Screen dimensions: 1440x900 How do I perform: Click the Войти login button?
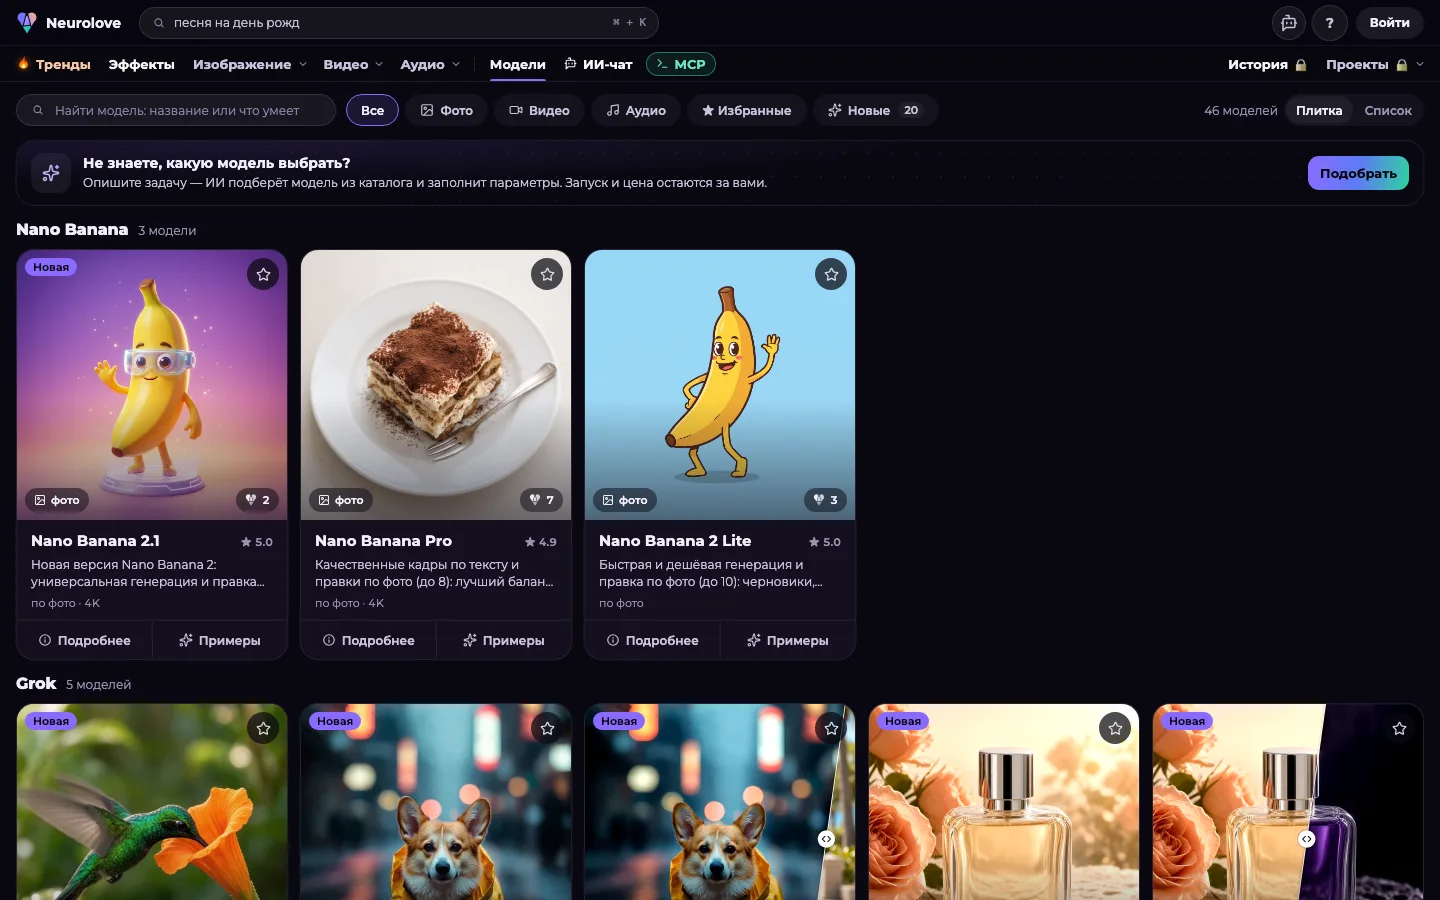point(1389,23)
